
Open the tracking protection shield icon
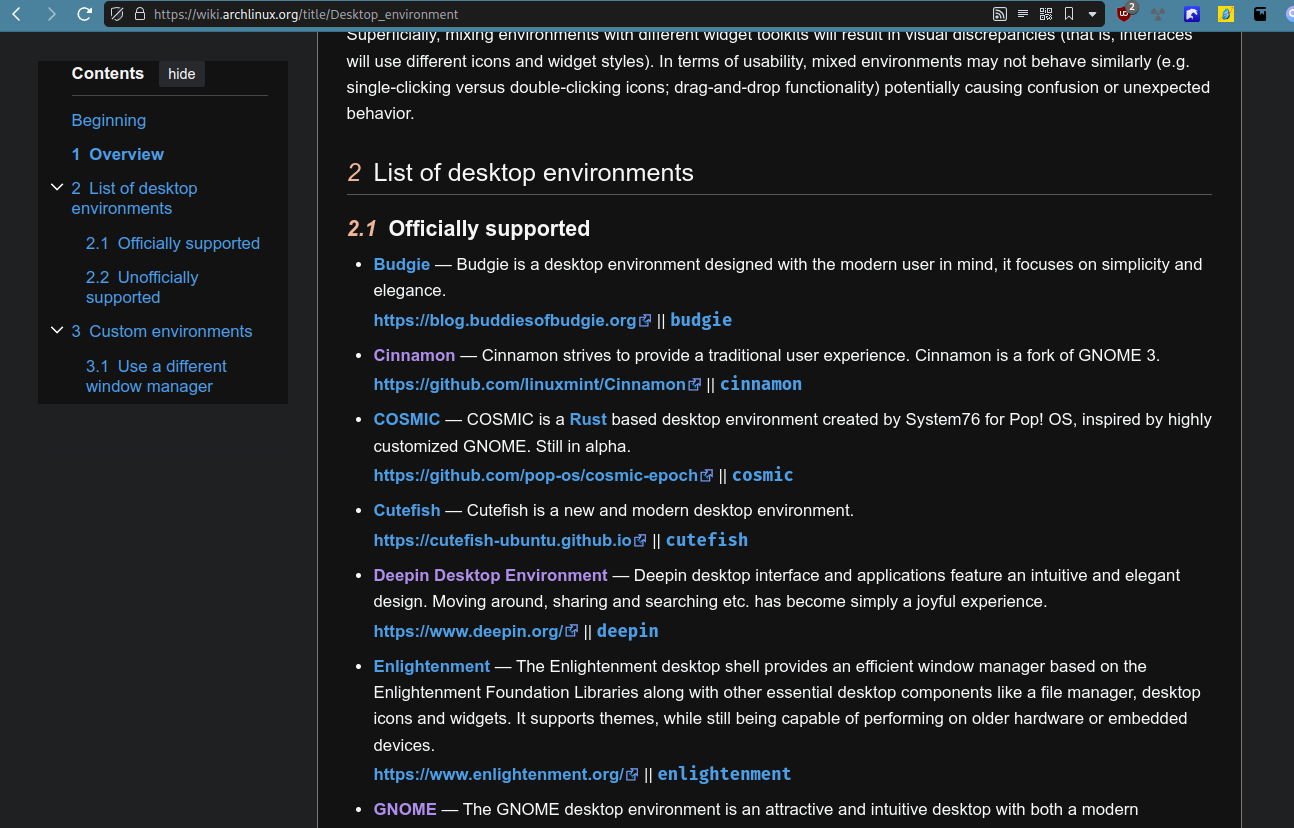tap(118, 14)
